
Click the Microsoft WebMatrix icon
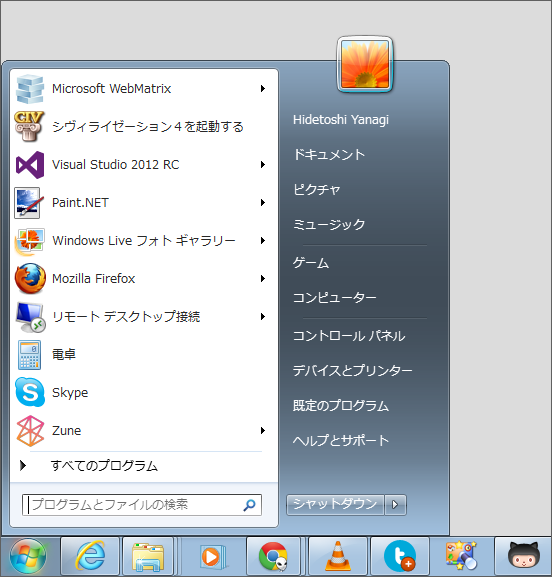[x=29, y=89]
